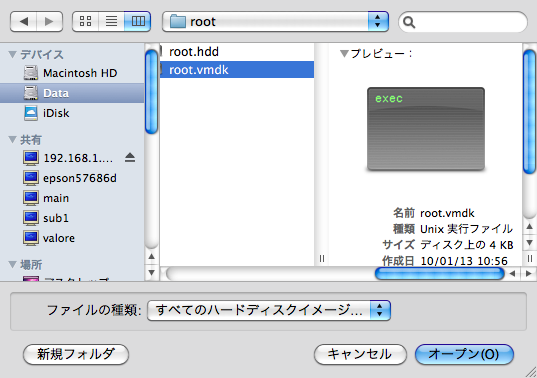
Task: Click the preview pane scrollbar thumb
Action: pyautogui.click(x=529, y=112)
